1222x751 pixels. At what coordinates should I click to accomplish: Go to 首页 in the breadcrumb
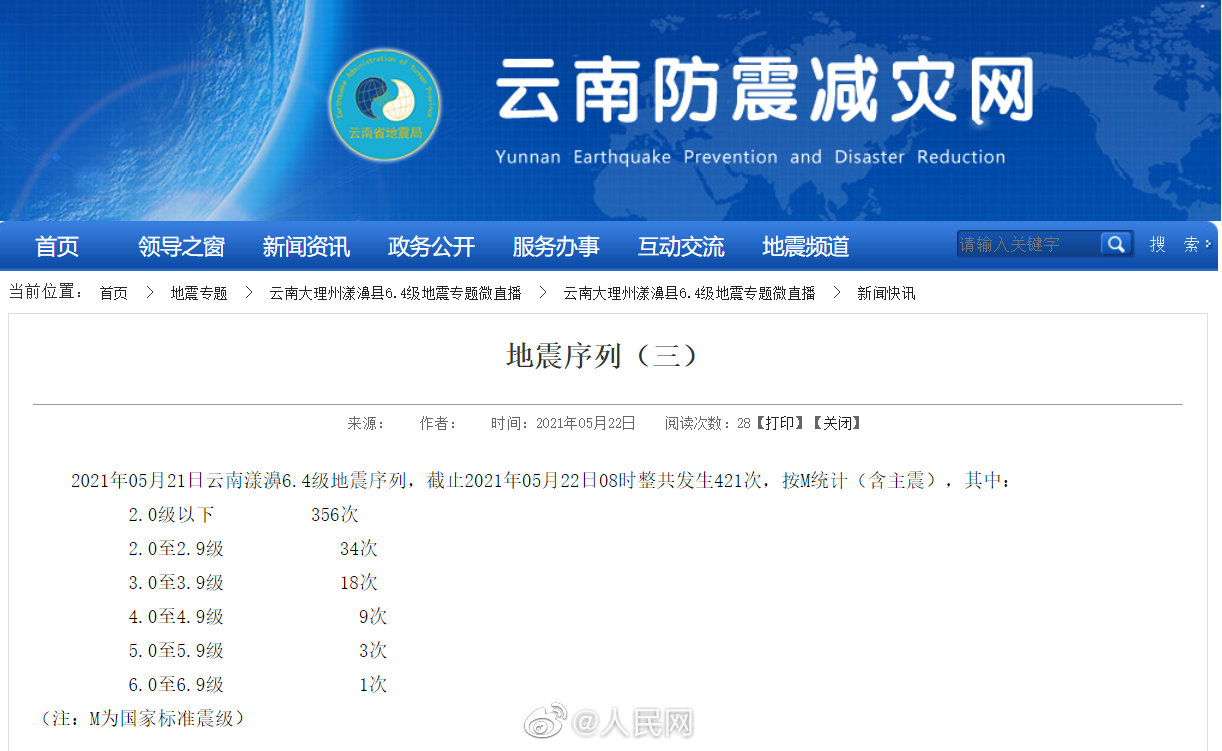[x=114, y=293]
